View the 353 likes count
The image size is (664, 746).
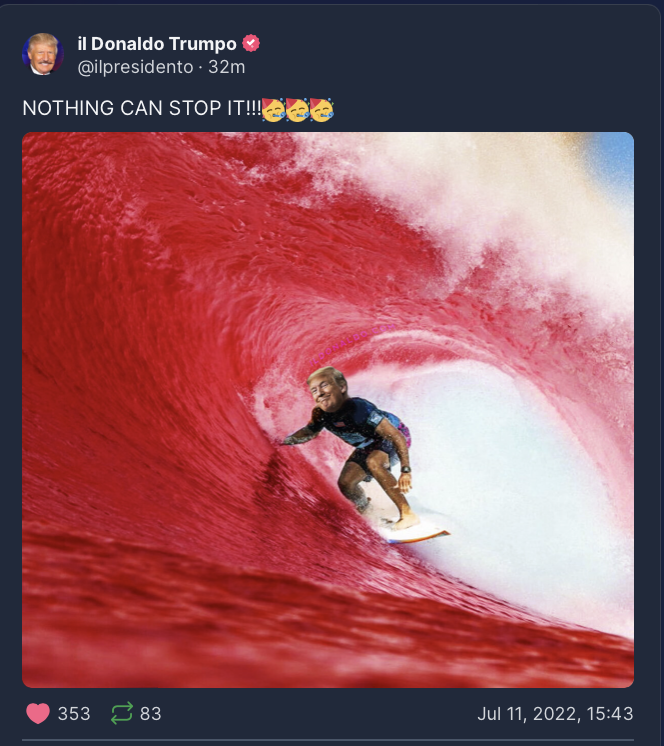(74, 714)
